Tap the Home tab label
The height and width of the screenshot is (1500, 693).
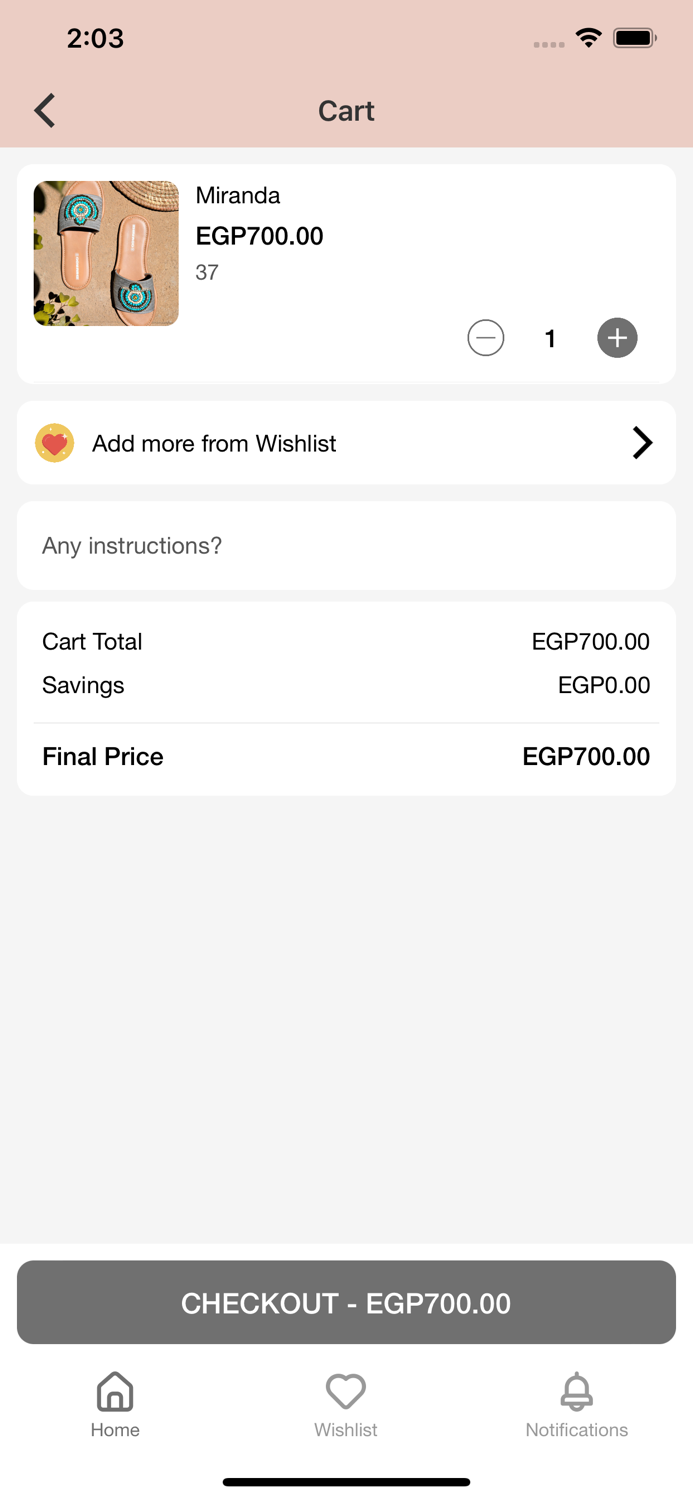(x=115, y=1430)
